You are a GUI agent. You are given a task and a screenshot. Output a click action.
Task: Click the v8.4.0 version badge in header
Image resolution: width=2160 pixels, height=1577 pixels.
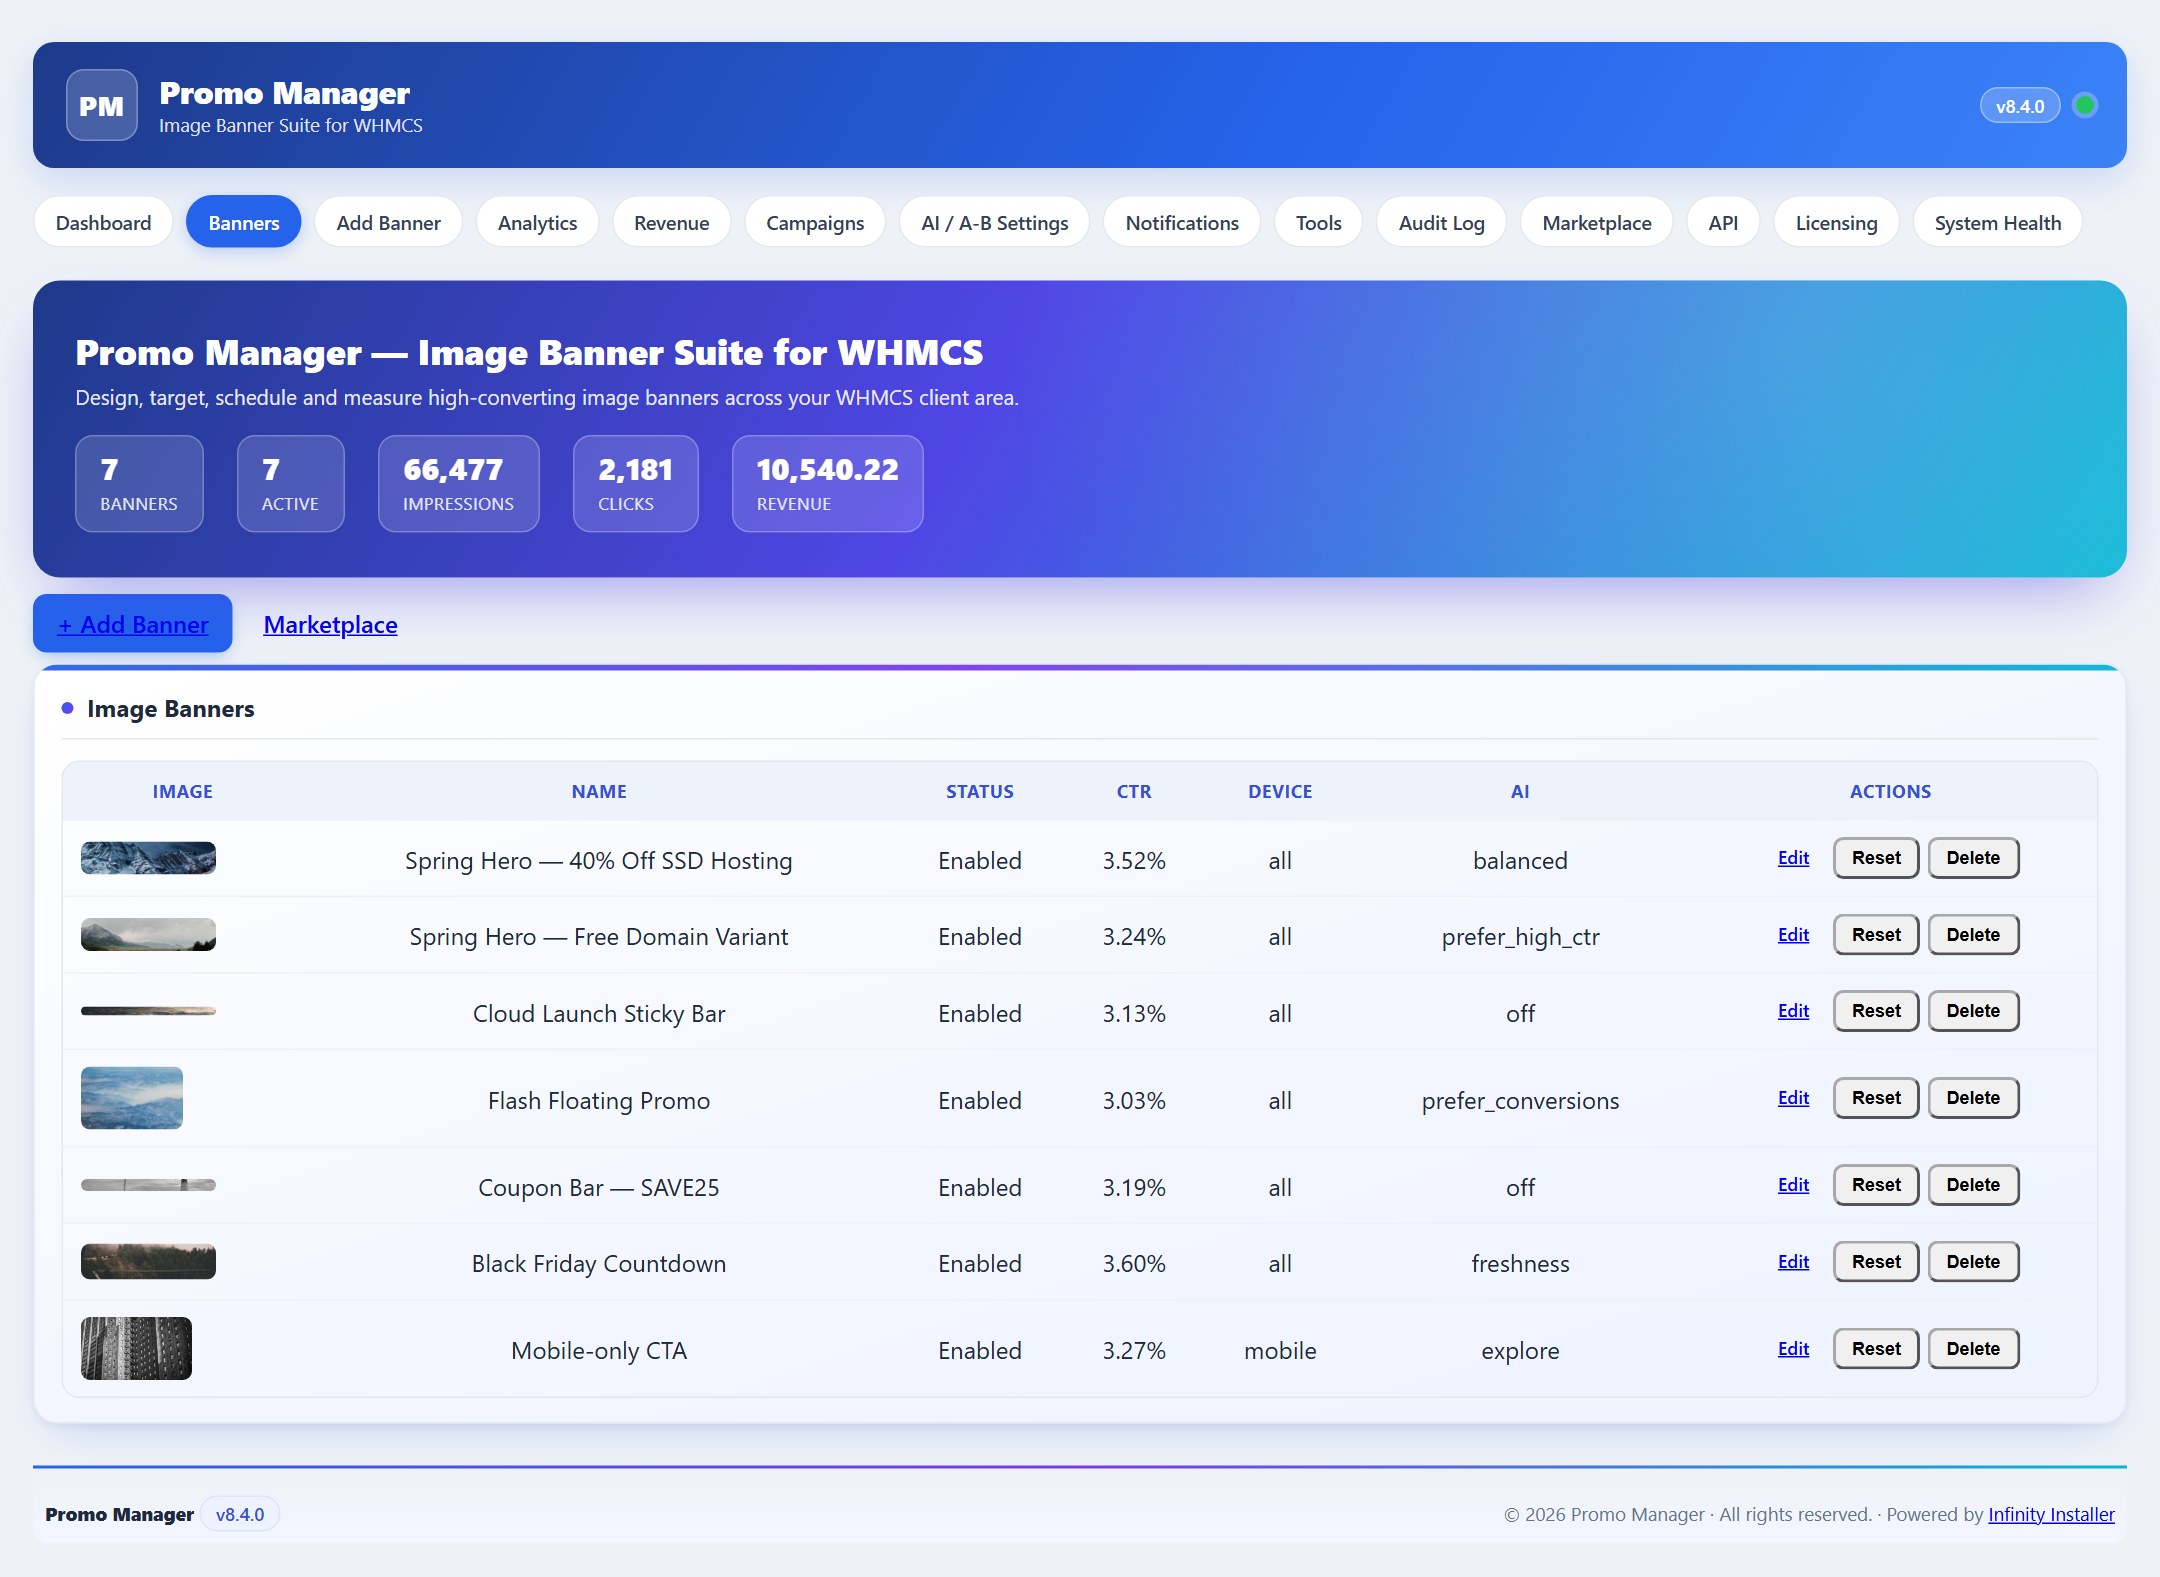click(2020, 106)
